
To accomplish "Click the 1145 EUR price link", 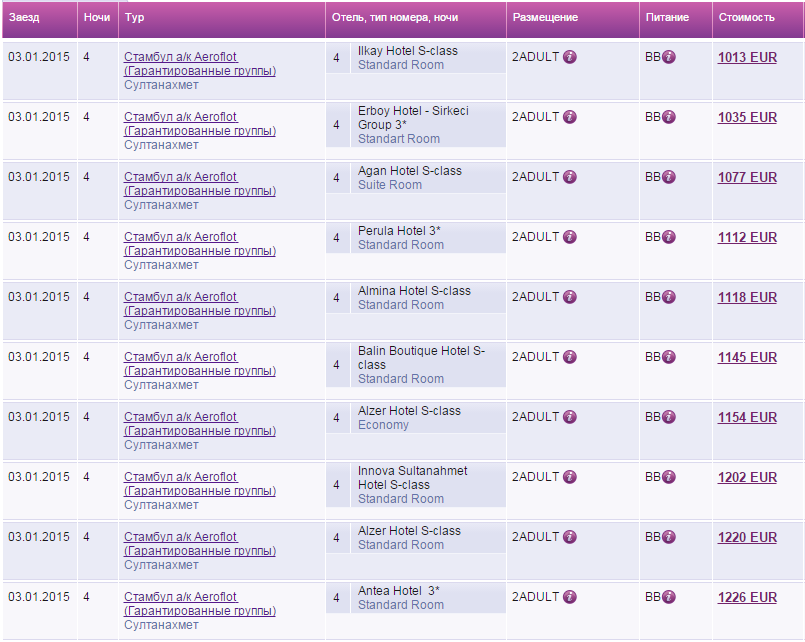I will [747, 358].
